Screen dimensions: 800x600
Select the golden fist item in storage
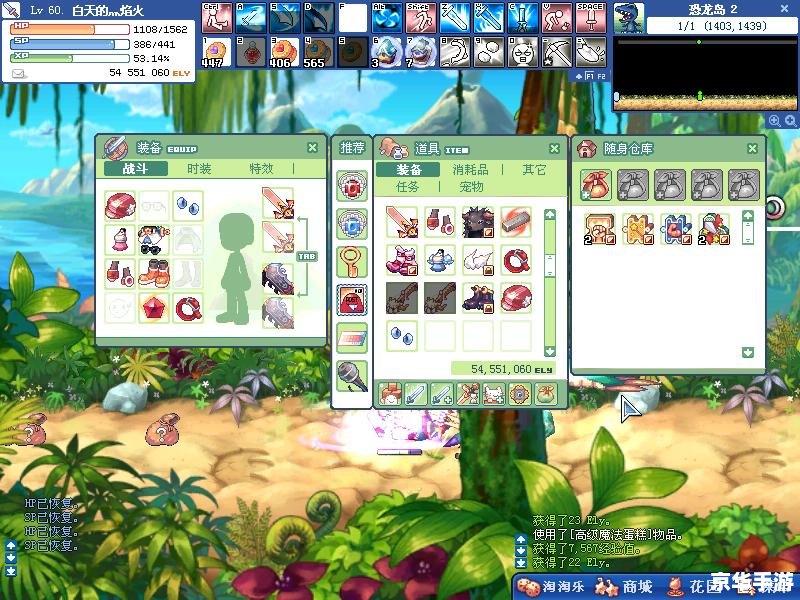pos(599,229)
